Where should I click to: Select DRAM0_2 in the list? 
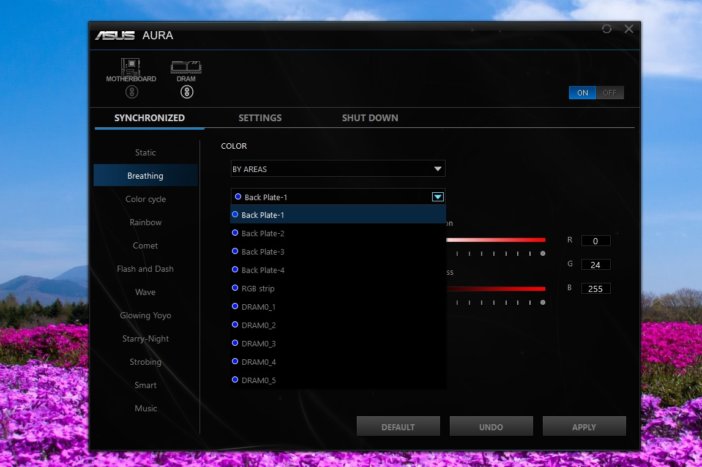pyautogui.click(x=338, y=325)
